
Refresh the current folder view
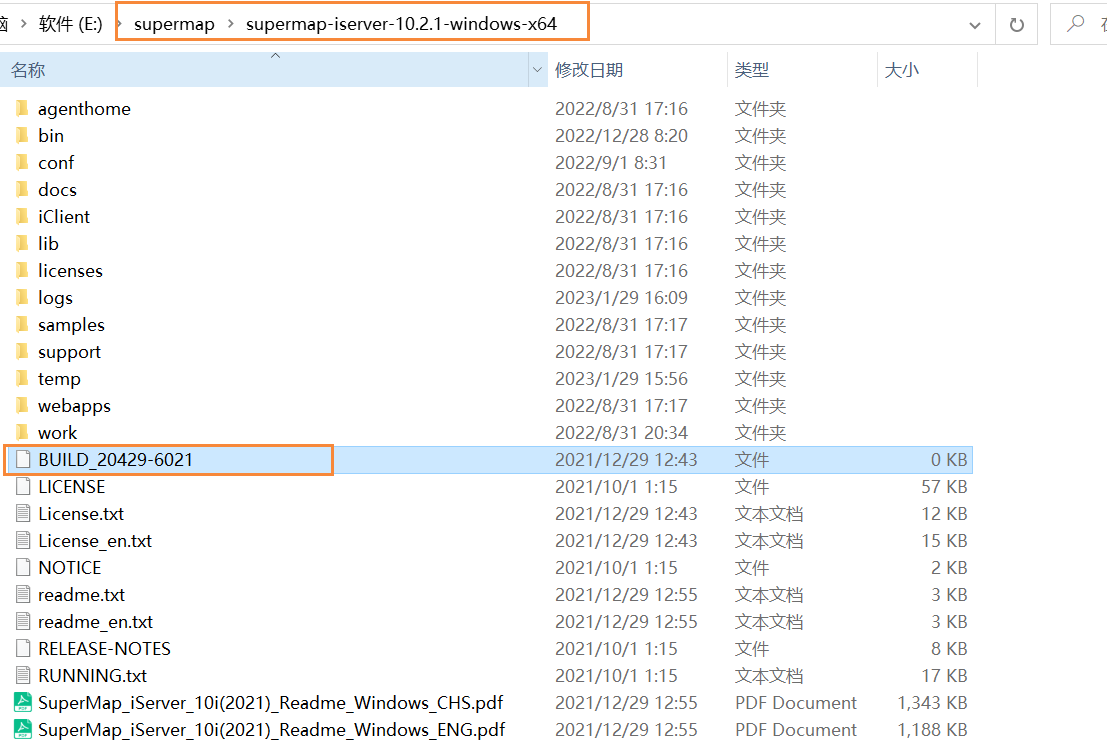pos(1017,25)
